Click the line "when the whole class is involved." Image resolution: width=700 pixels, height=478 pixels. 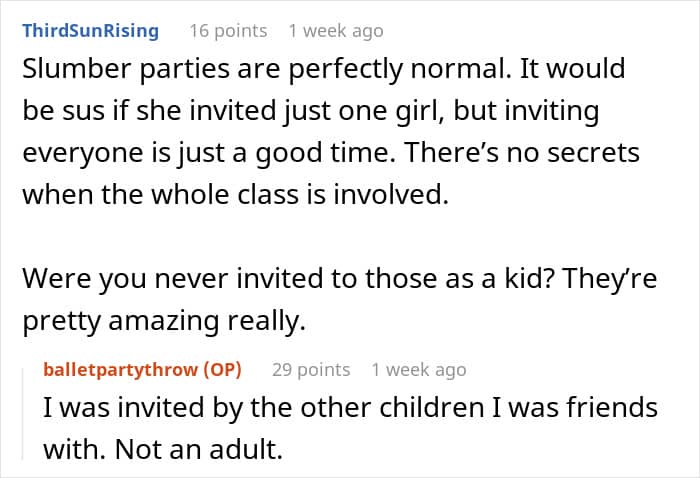point(235,195)
